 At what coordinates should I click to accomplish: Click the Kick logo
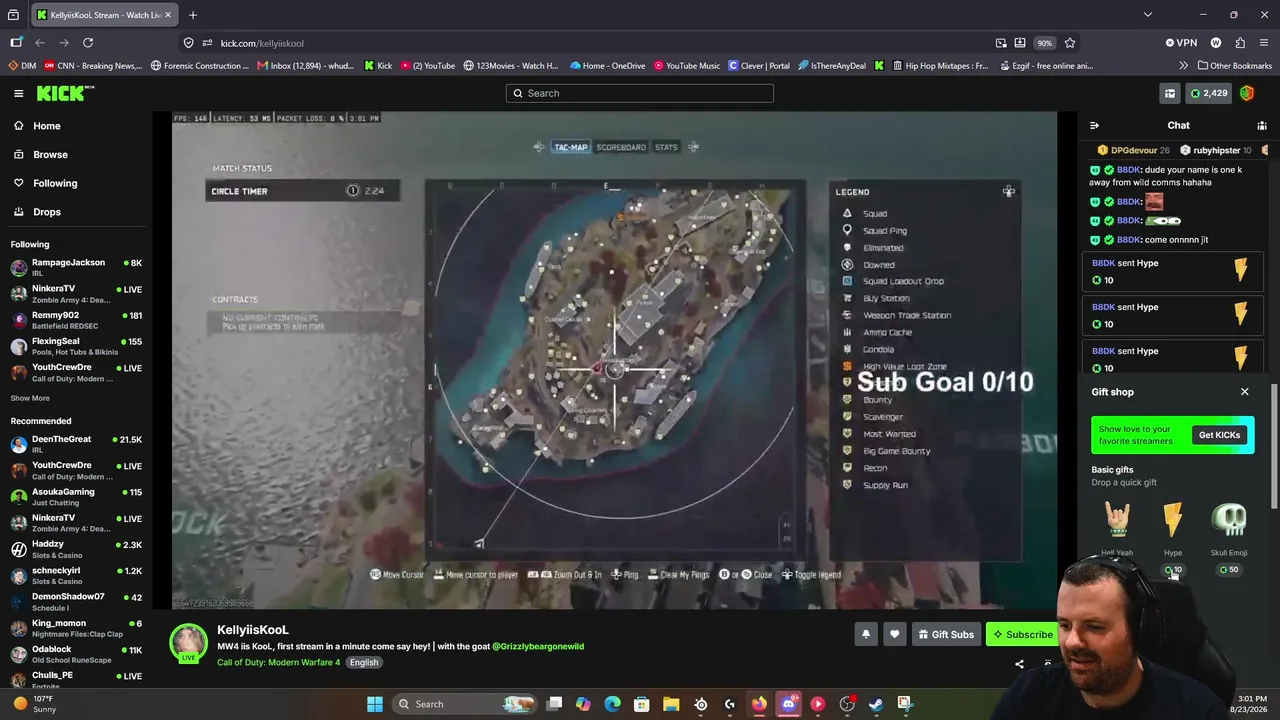coord(64,93)
